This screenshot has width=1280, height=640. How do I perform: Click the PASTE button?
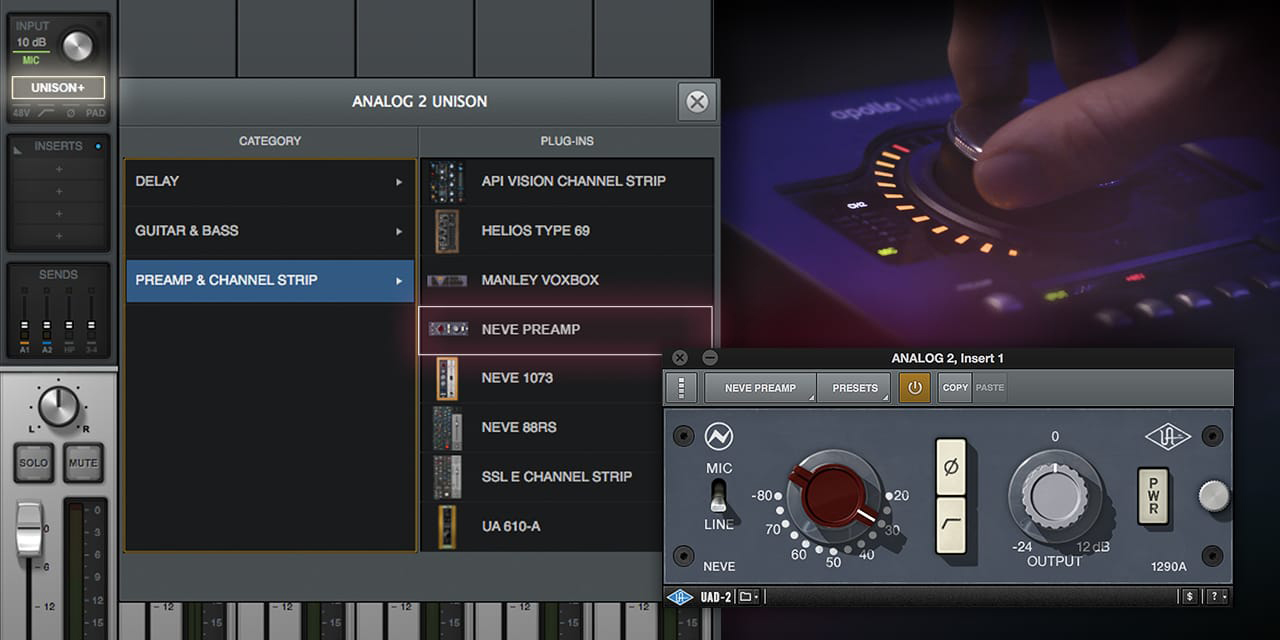[x=989, y=388]
